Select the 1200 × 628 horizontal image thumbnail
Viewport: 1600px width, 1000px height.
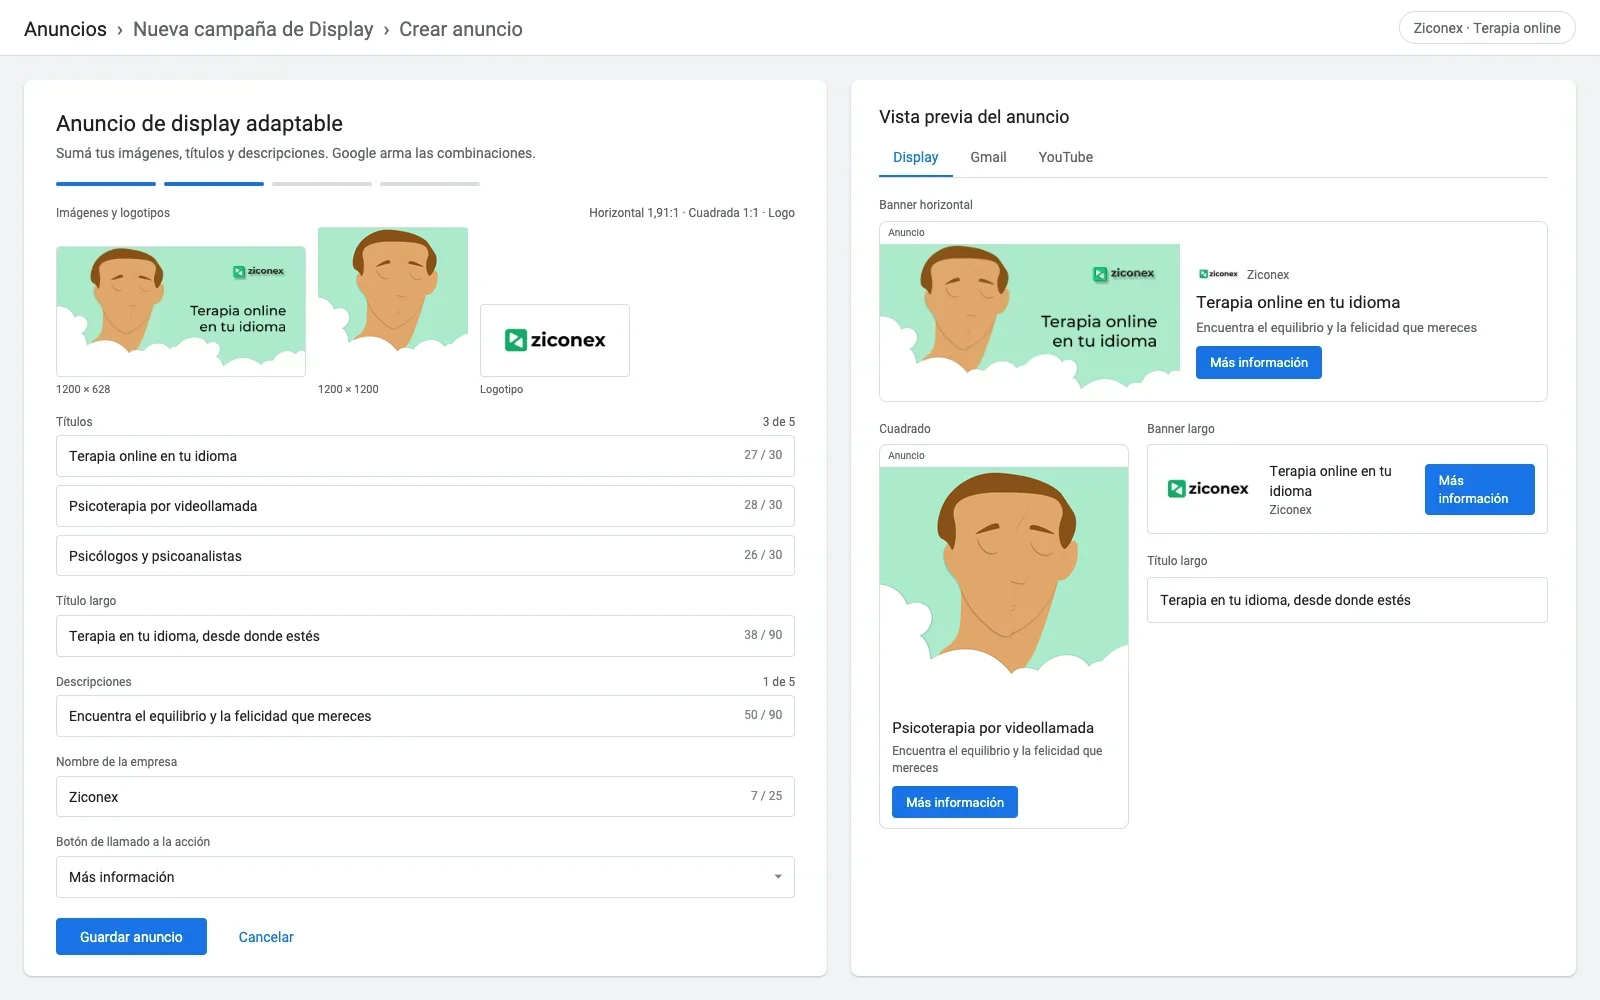(x=181, y=311)
